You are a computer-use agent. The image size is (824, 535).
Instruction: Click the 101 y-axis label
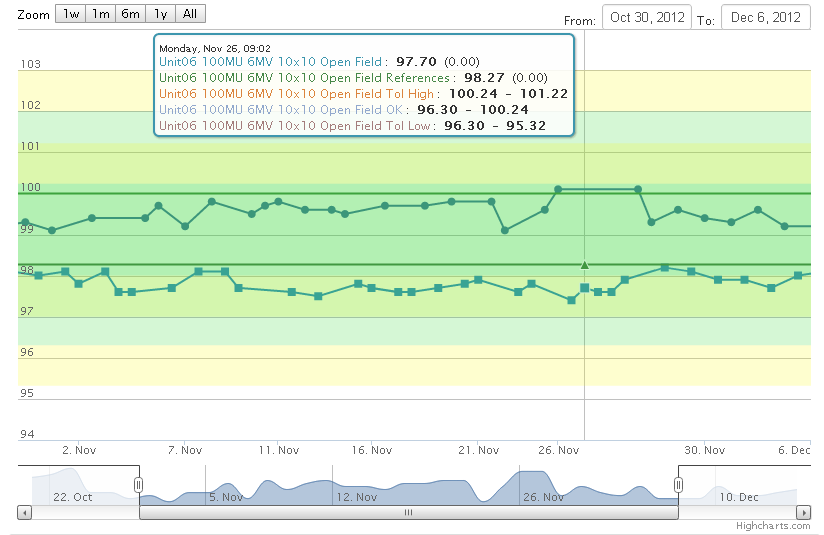pos(30,146)
